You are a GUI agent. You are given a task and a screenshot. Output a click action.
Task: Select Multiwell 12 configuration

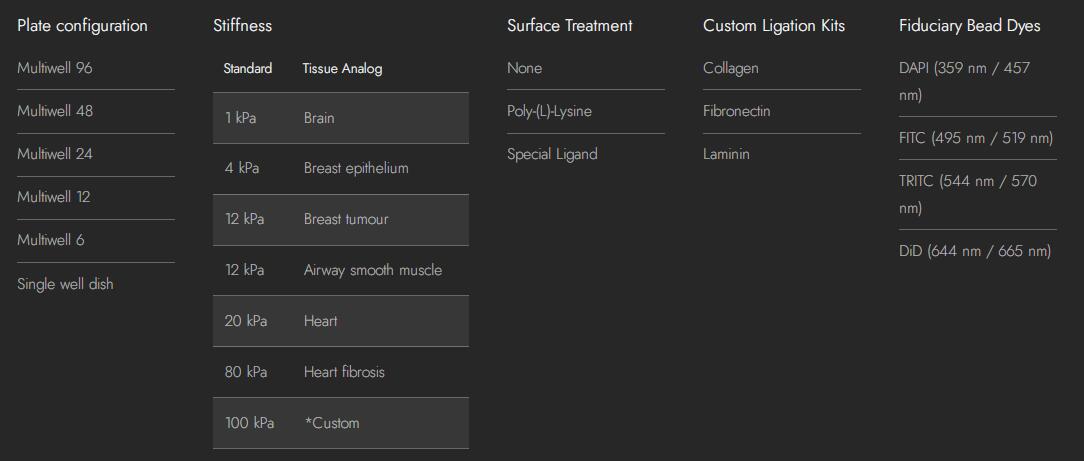tap(54, 197)
